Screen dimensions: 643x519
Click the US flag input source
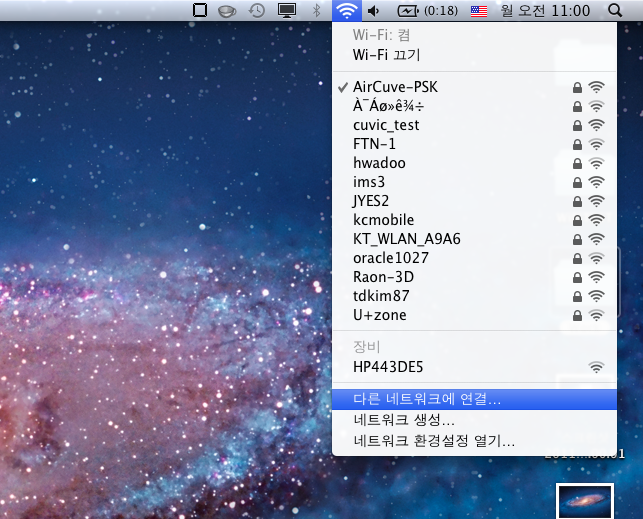pos(479,11)
